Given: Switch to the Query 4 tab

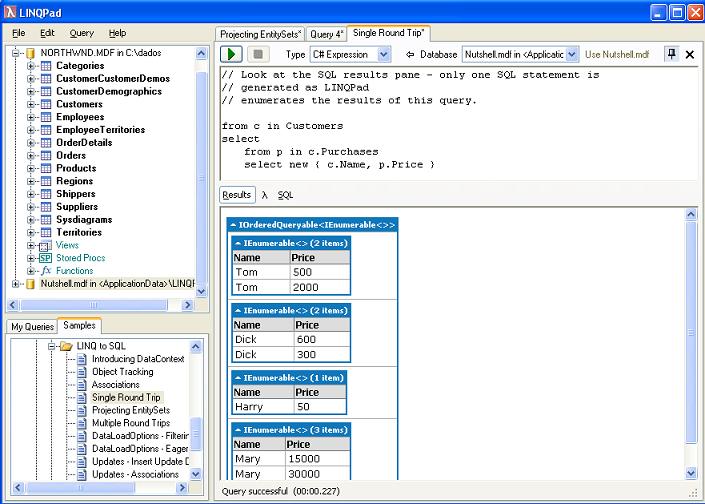Looking at the screenshot, I should pyautogui.click(x=326, y=35).
